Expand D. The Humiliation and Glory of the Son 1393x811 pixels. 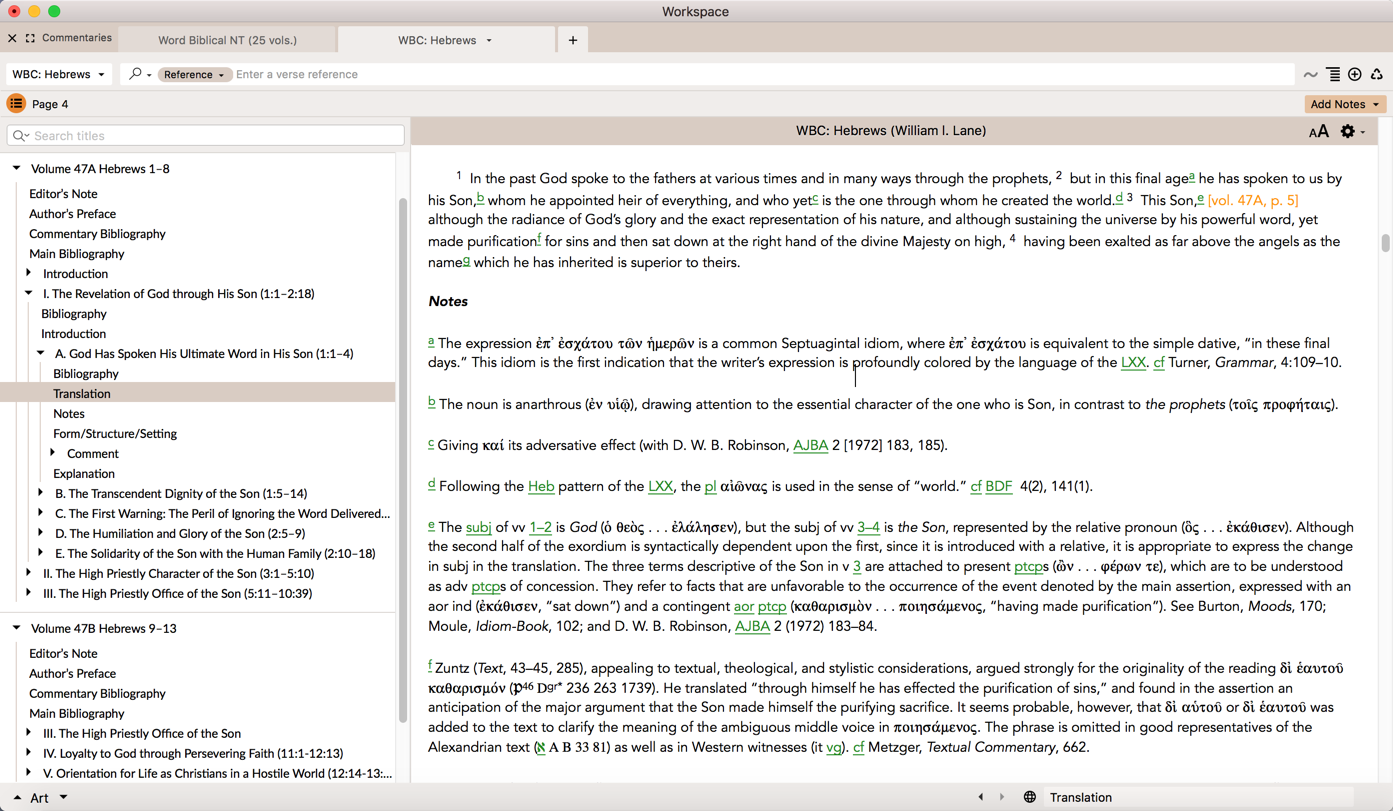tap(41, 533)
